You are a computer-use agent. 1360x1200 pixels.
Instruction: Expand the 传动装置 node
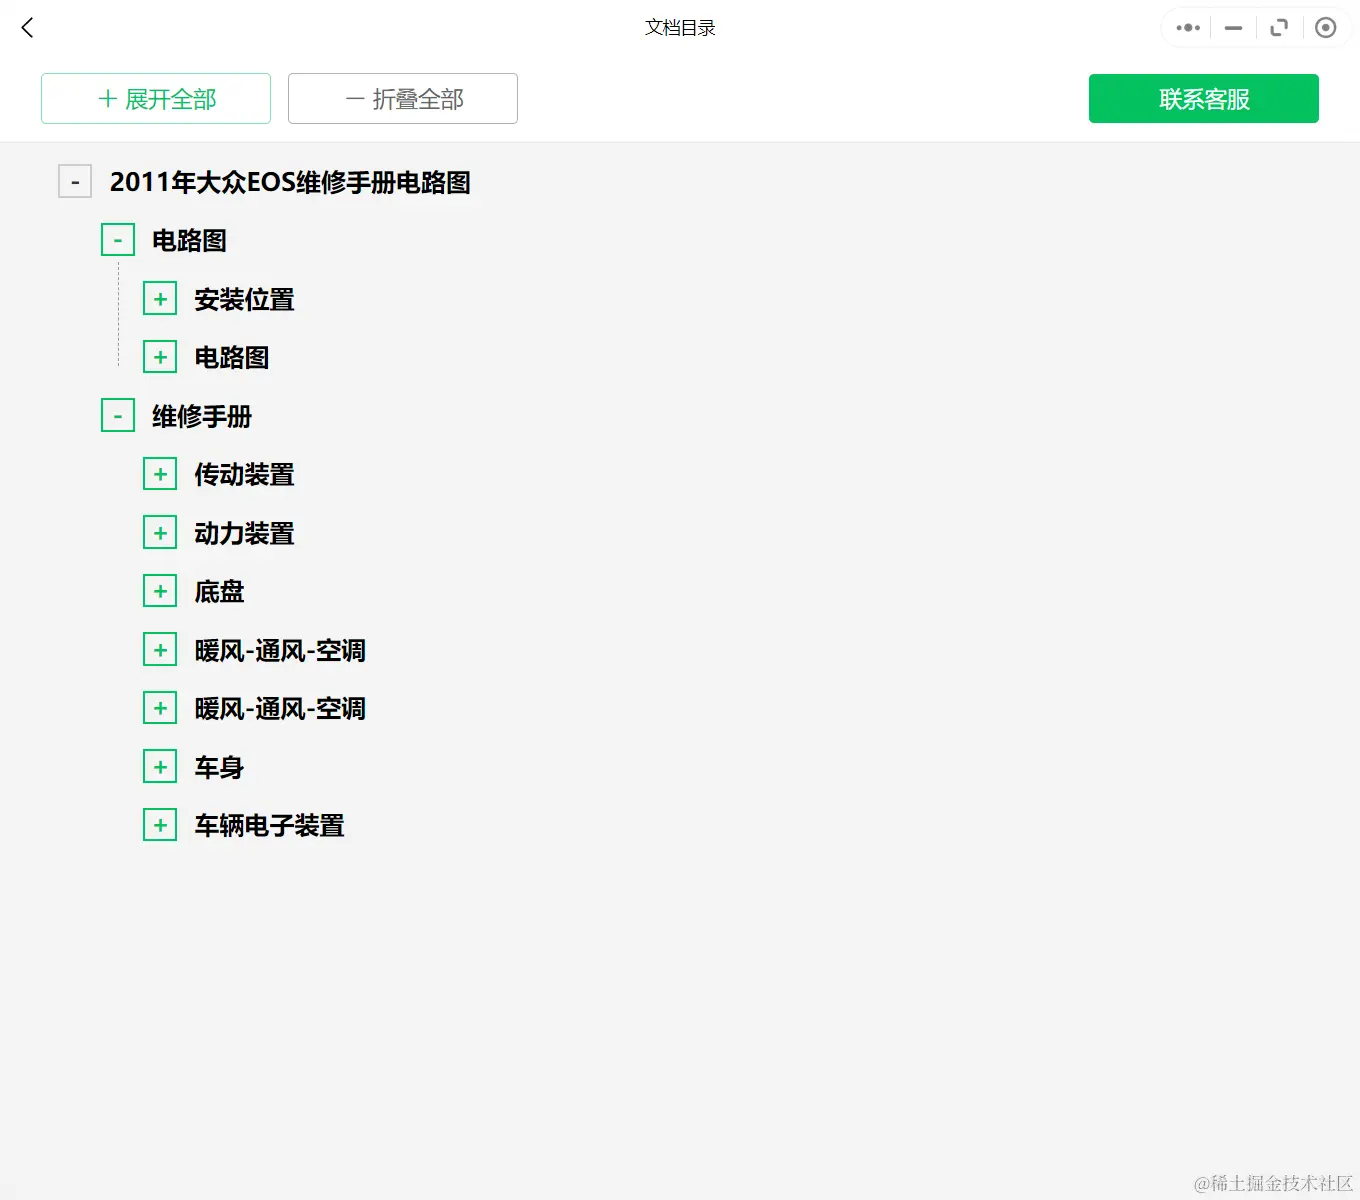coord(160,473)
